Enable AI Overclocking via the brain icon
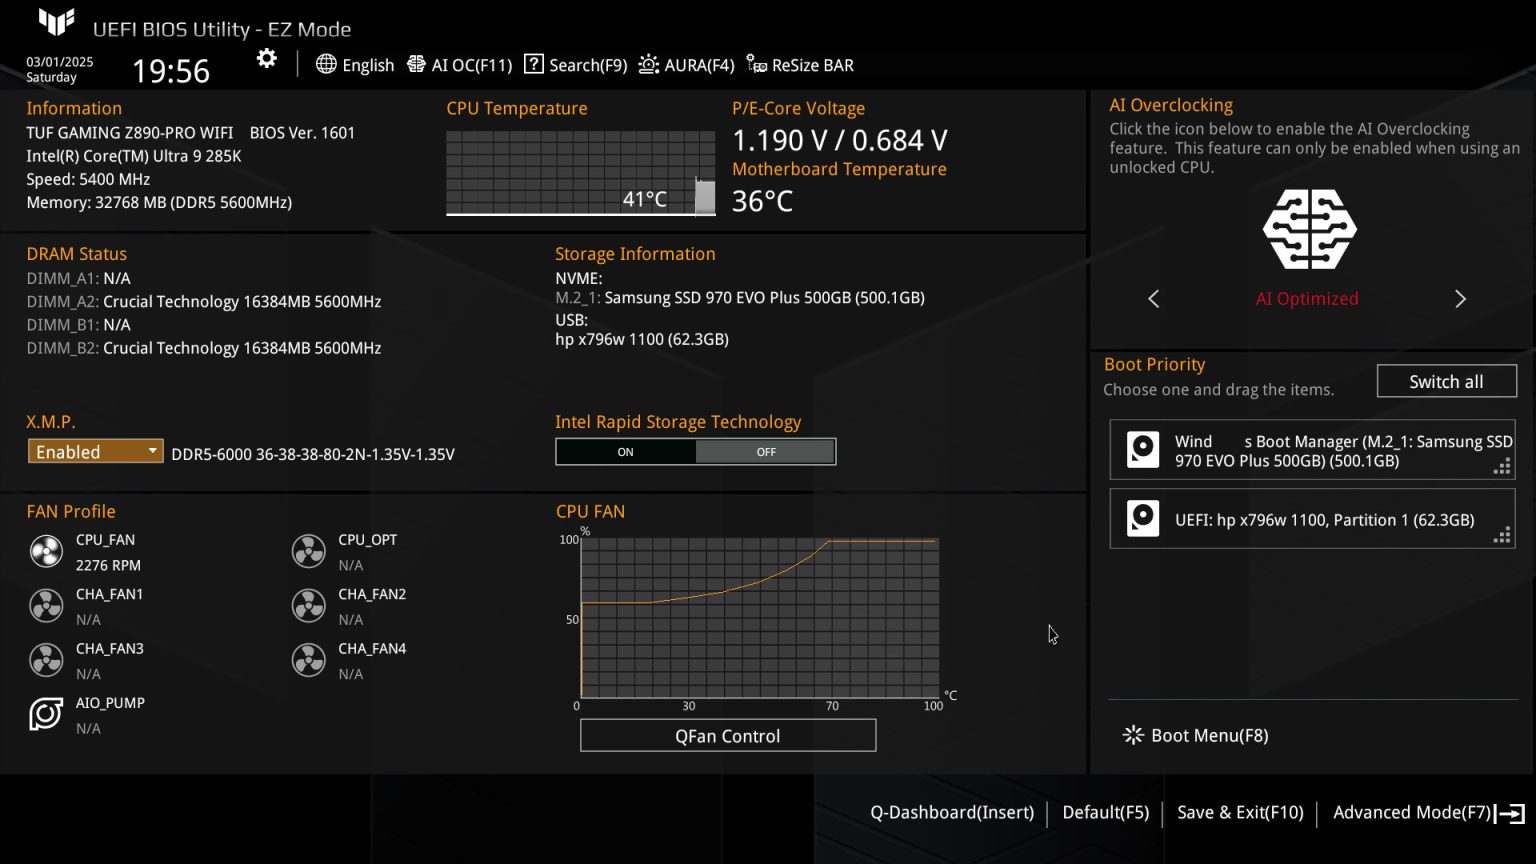The width and height of the screenshot is (1536, 864). coord(1309,229)
